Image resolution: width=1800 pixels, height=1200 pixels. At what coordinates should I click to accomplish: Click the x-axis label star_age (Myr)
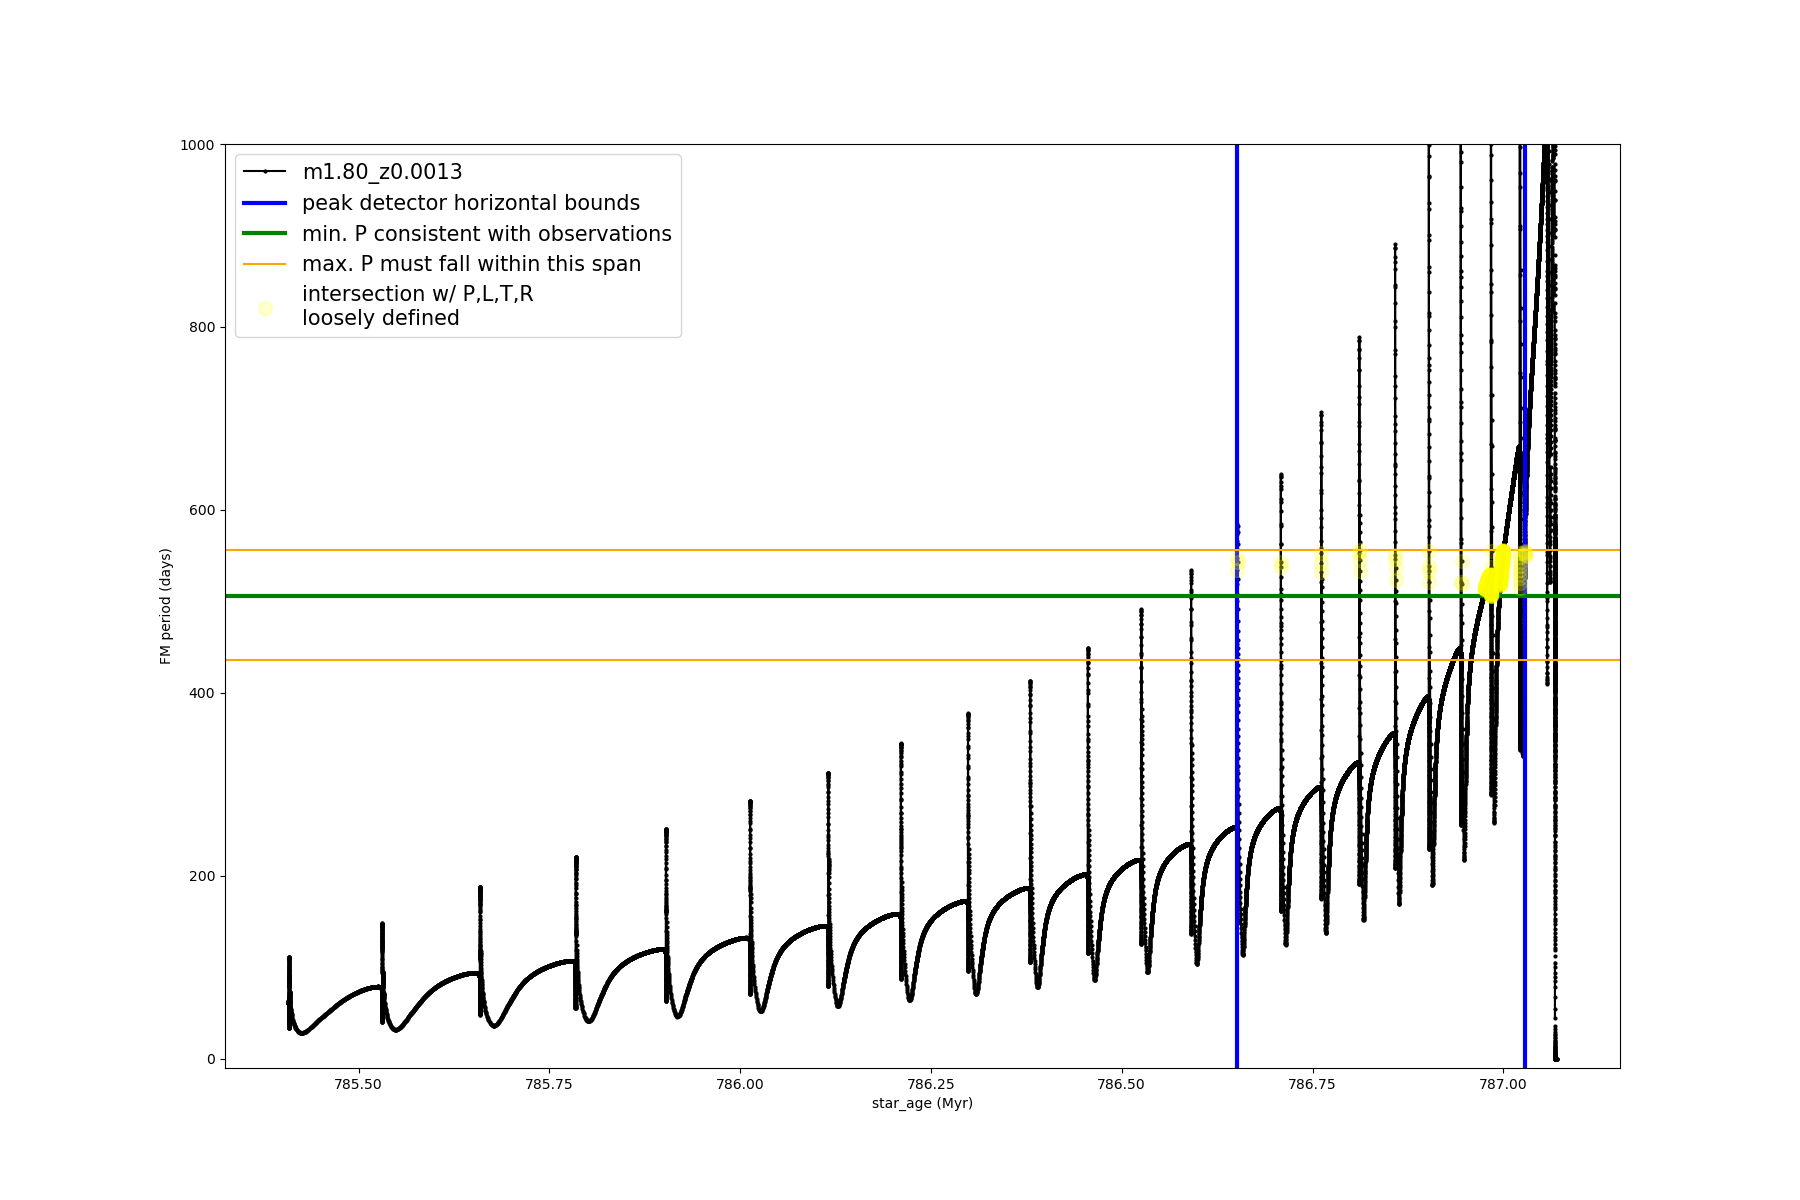(x=922, y=1103)
